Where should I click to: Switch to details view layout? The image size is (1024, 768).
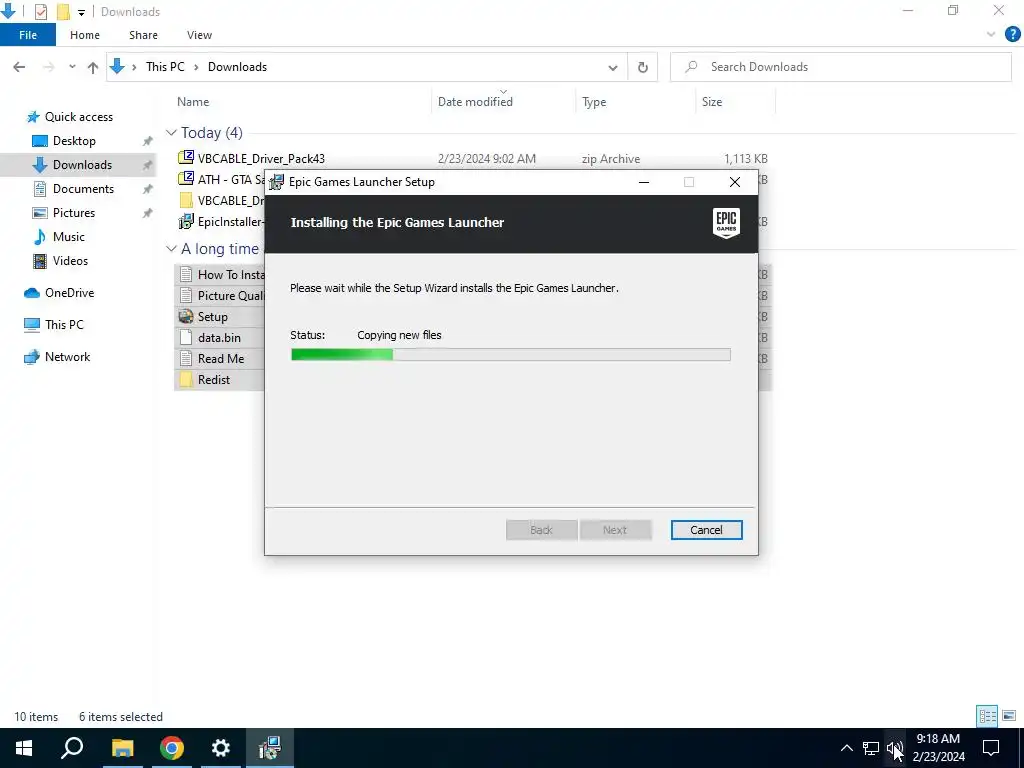coord(987,716)
